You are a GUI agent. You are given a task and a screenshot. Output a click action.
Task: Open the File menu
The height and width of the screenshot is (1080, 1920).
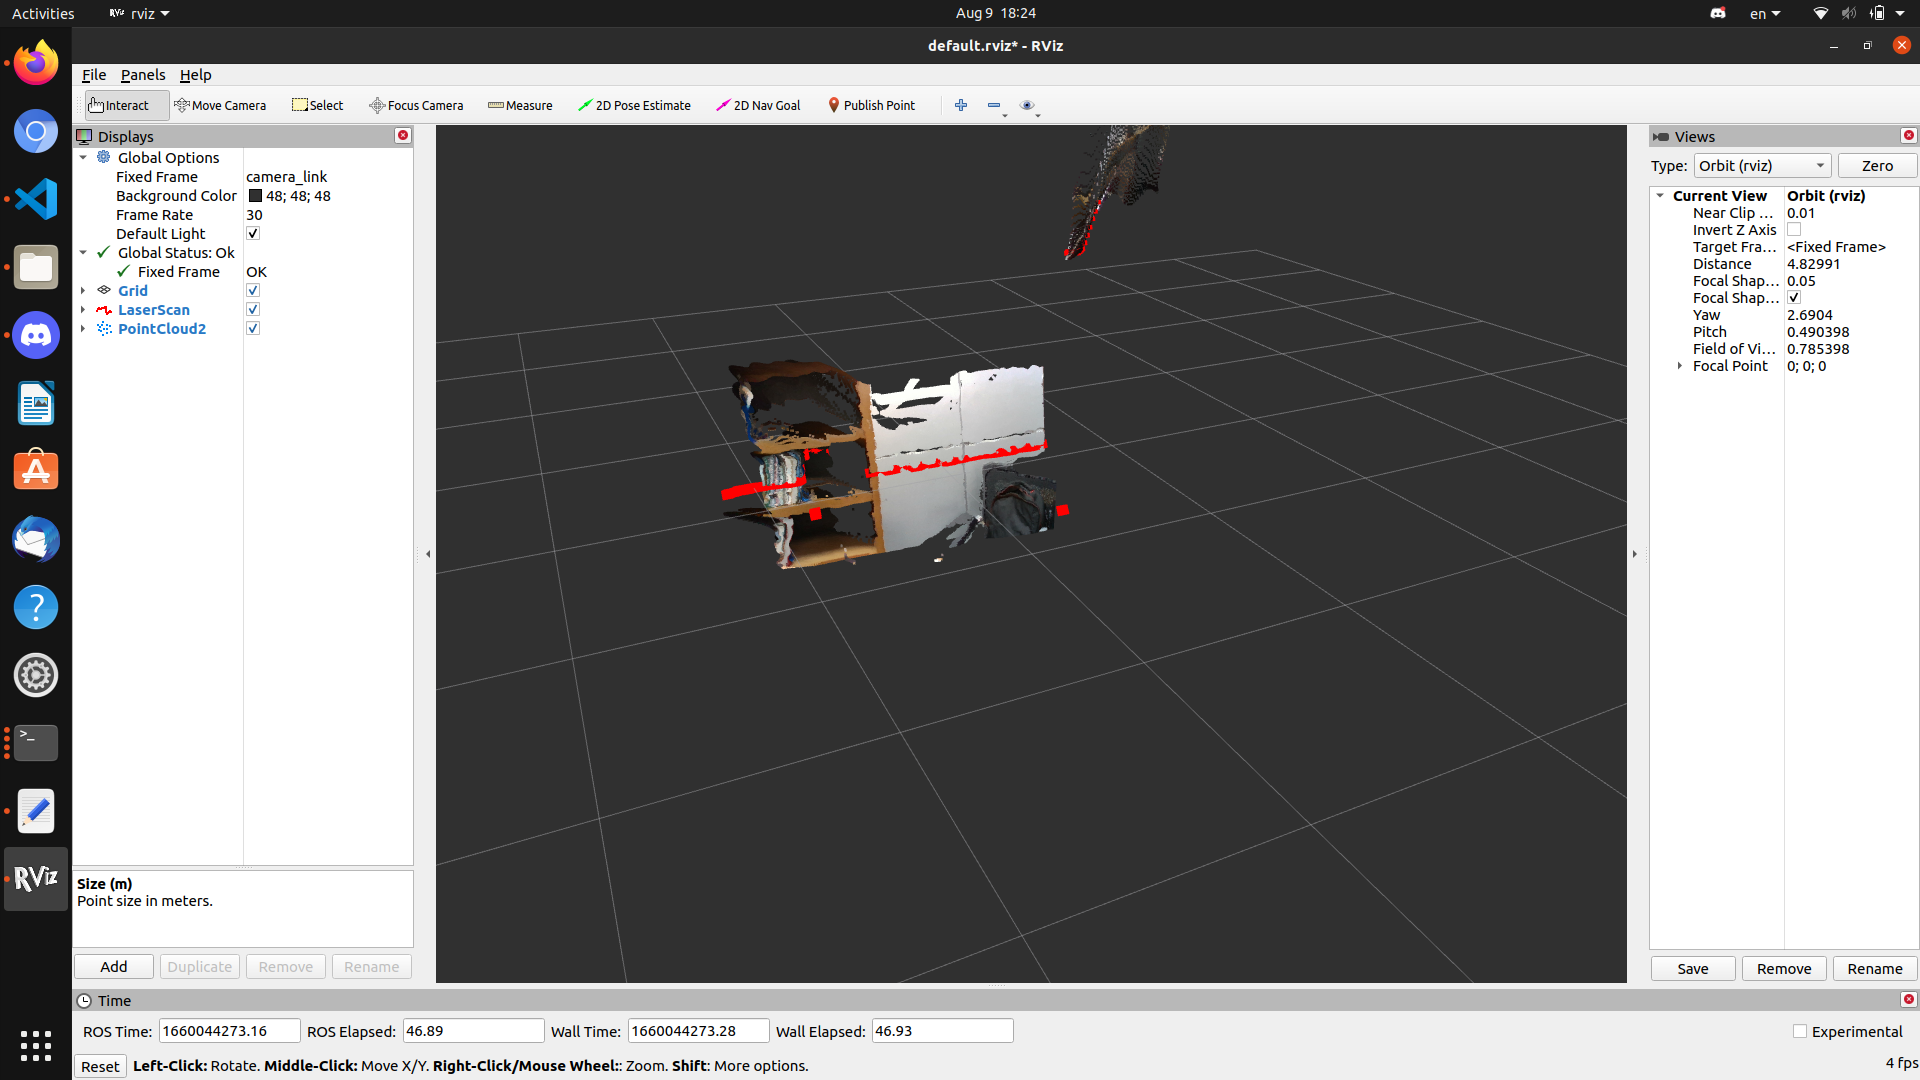click(93, 75)
